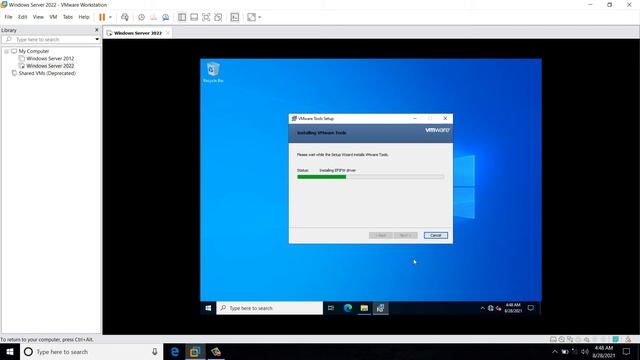Open the Help menu
The height and width of the screenshot is (360, 640).
click(84, 17)
